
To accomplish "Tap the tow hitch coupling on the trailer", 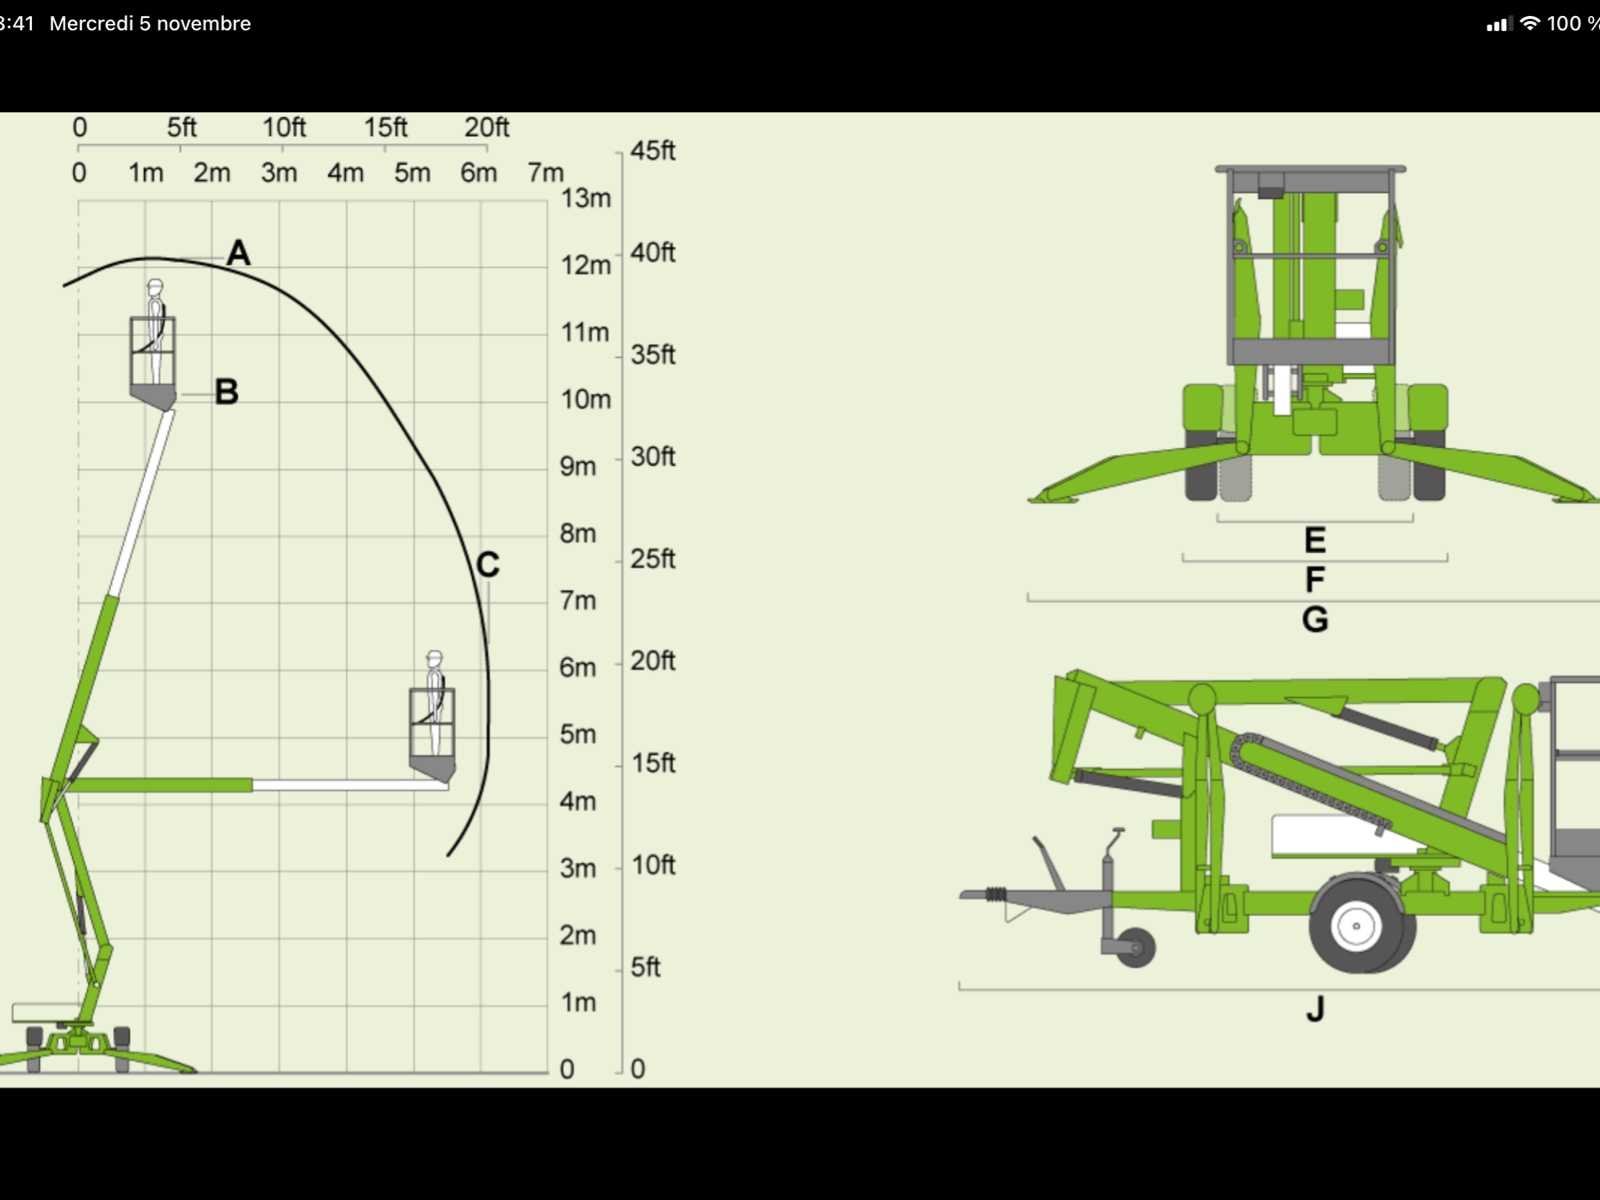I will coord(992,894).
